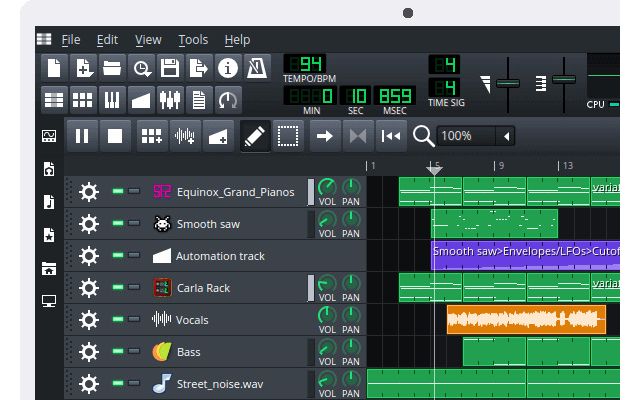Open gear menu for Street_noise.wav track
The image size is (640, 400).
pos(89,384)
